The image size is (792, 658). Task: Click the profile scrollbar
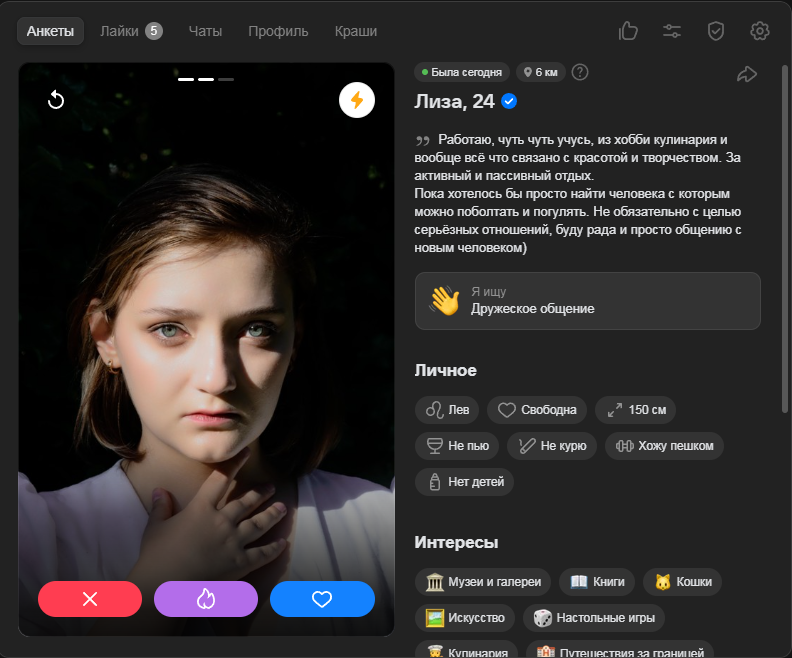(x=784, y=237)
